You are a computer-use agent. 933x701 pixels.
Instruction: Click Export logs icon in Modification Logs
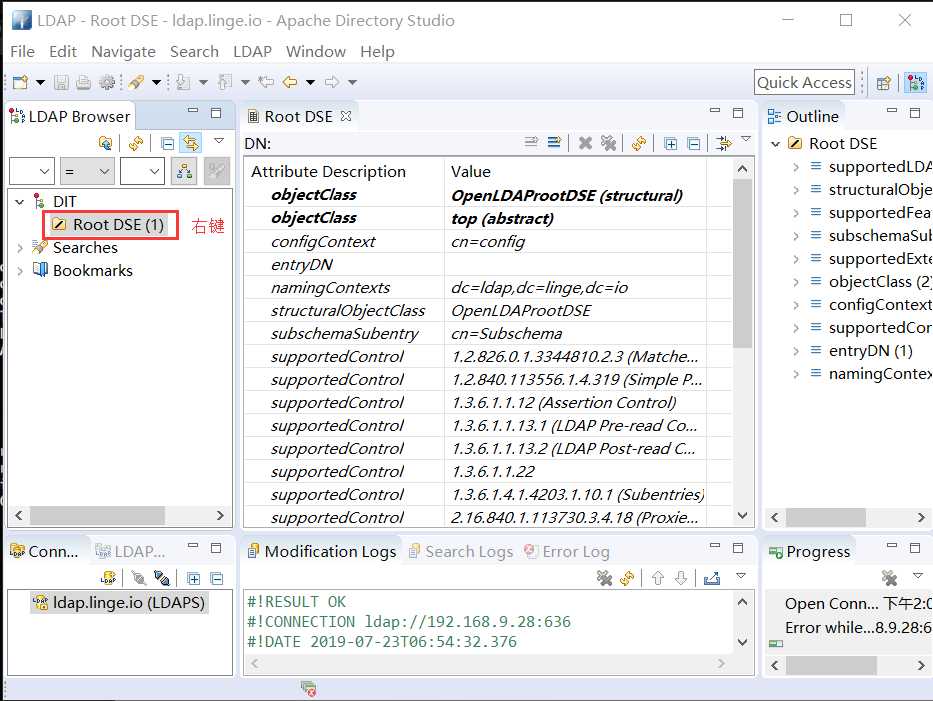712,577
